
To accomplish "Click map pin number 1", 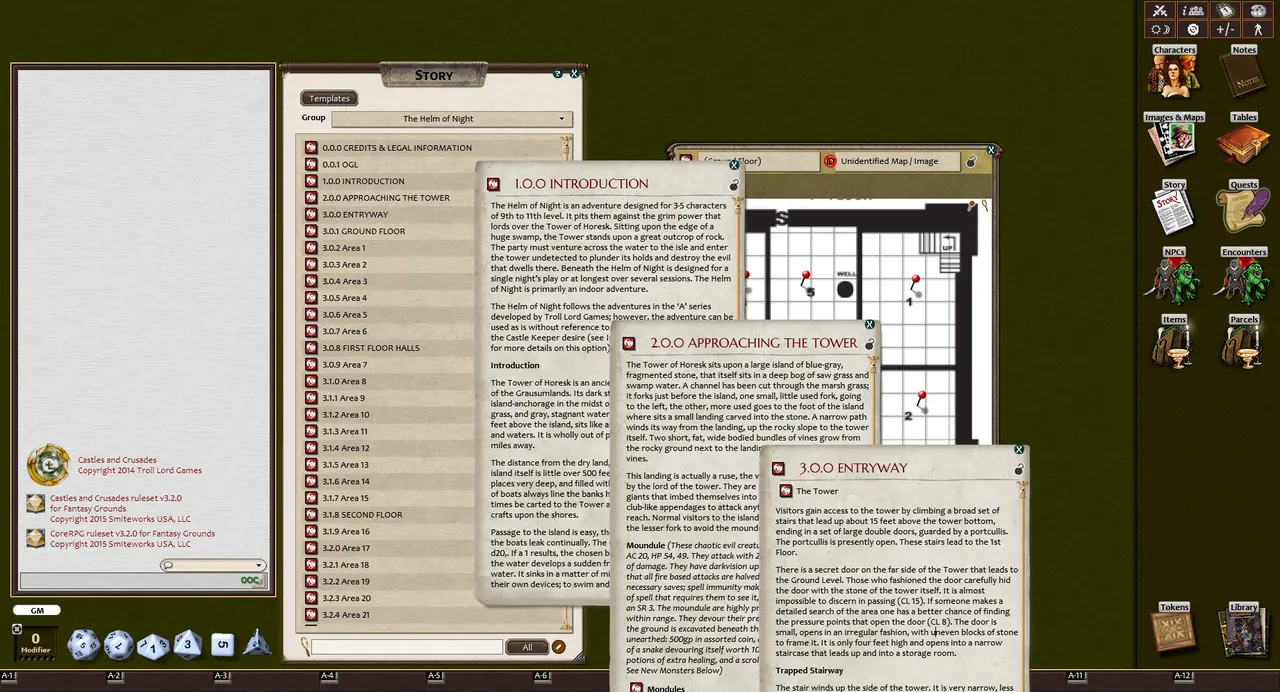I will click(x=913, y=287).
